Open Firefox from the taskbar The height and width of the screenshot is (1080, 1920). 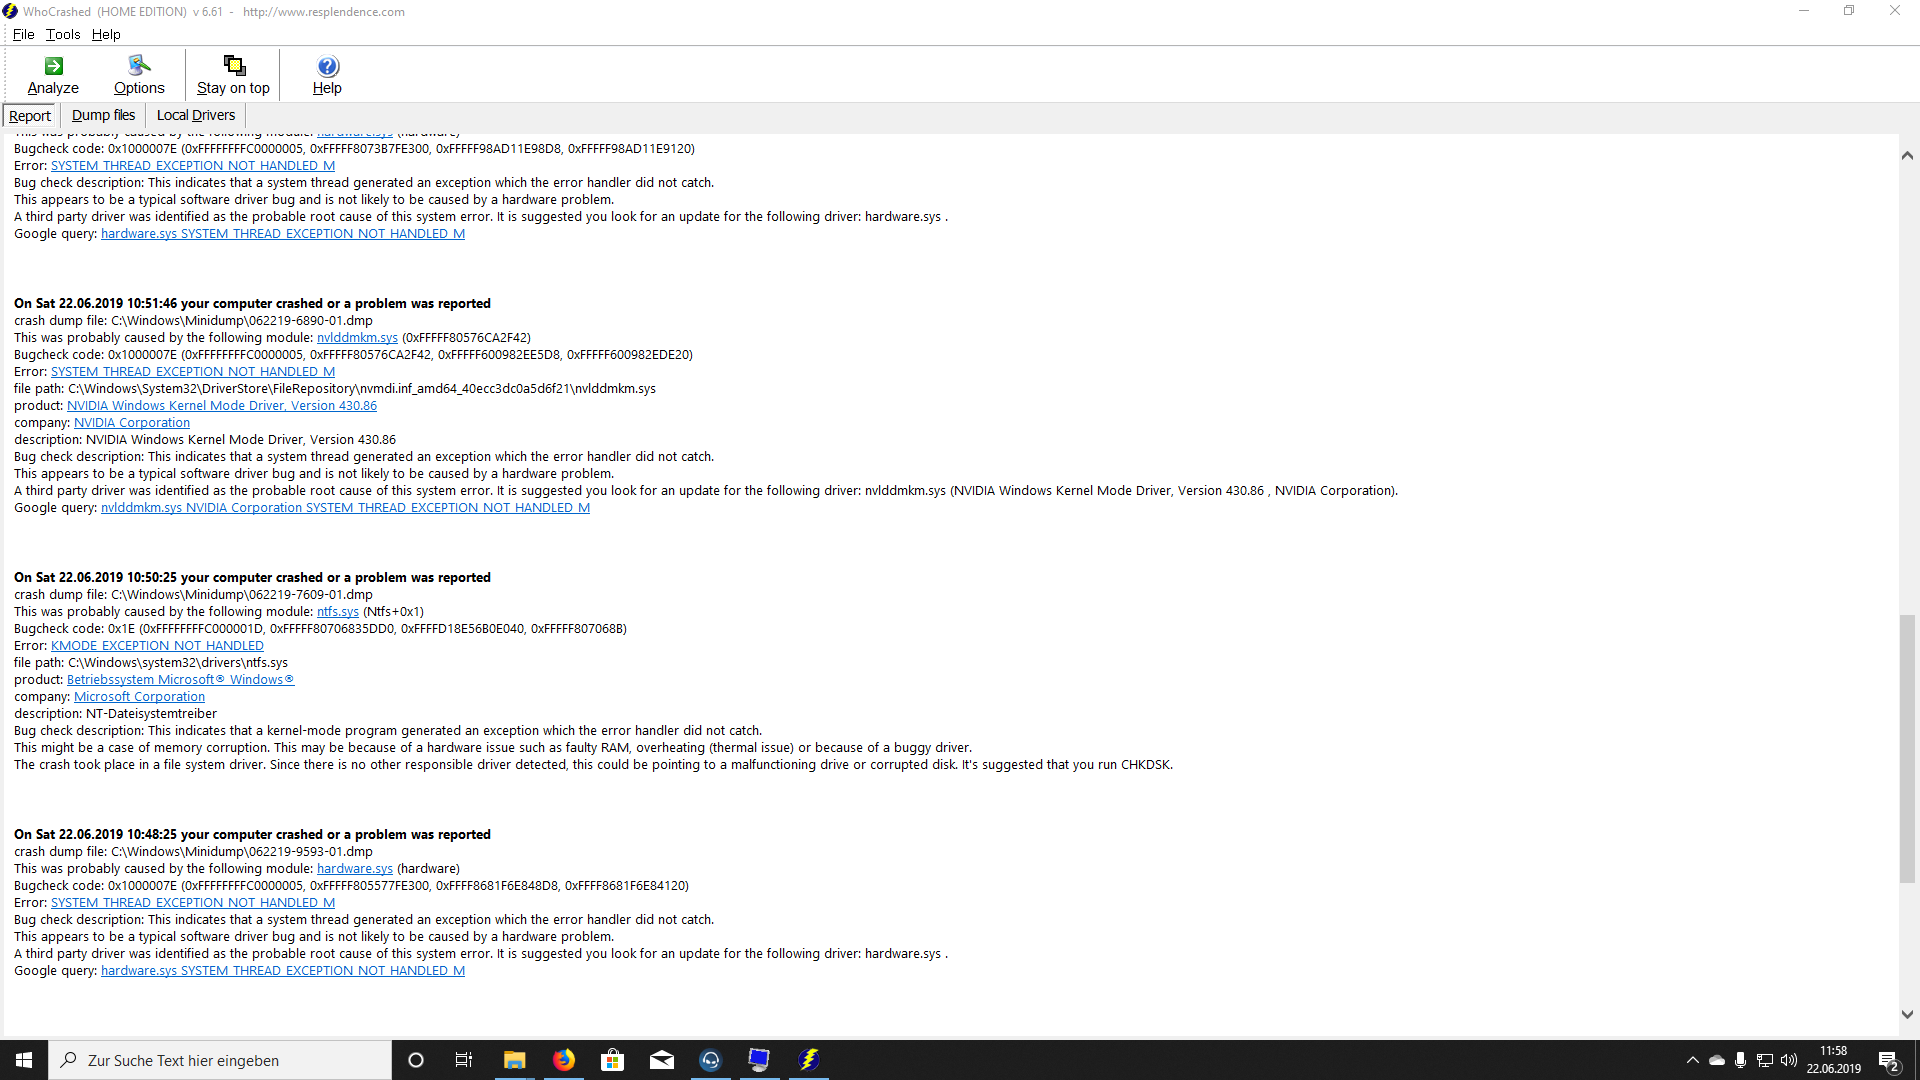564,1060
